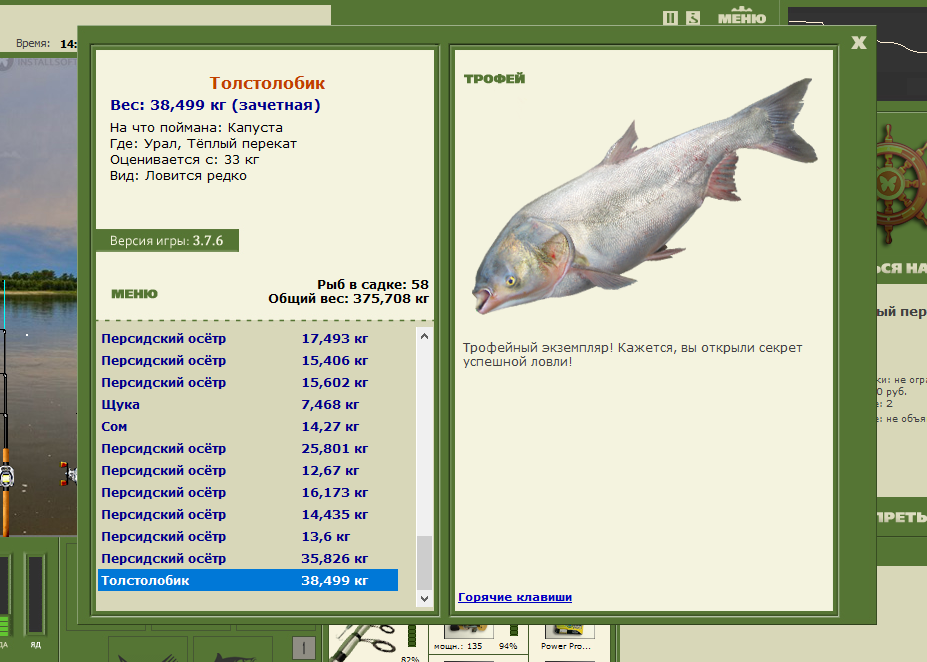The width and height of the screenshot is (927, 662).
Task: Open the Горячие клавиши link
Action: pos(515,597)
